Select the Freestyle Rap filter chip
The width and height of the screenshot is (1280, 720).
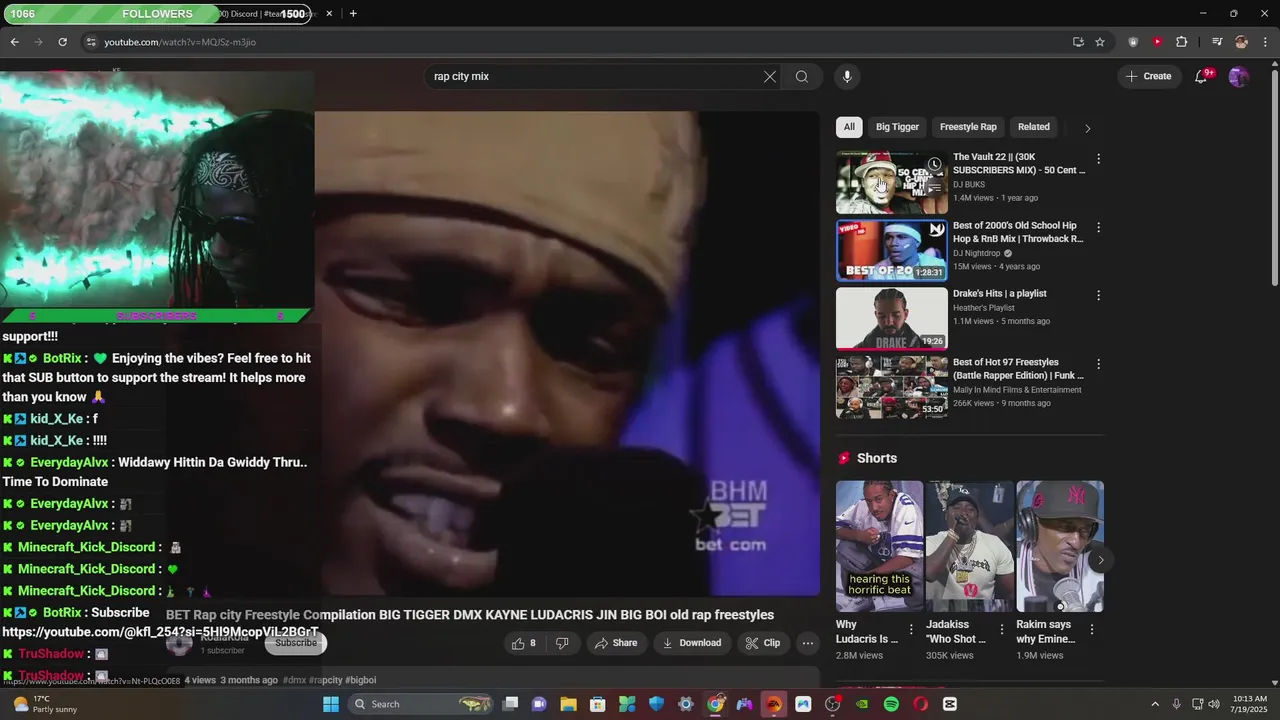968,127
